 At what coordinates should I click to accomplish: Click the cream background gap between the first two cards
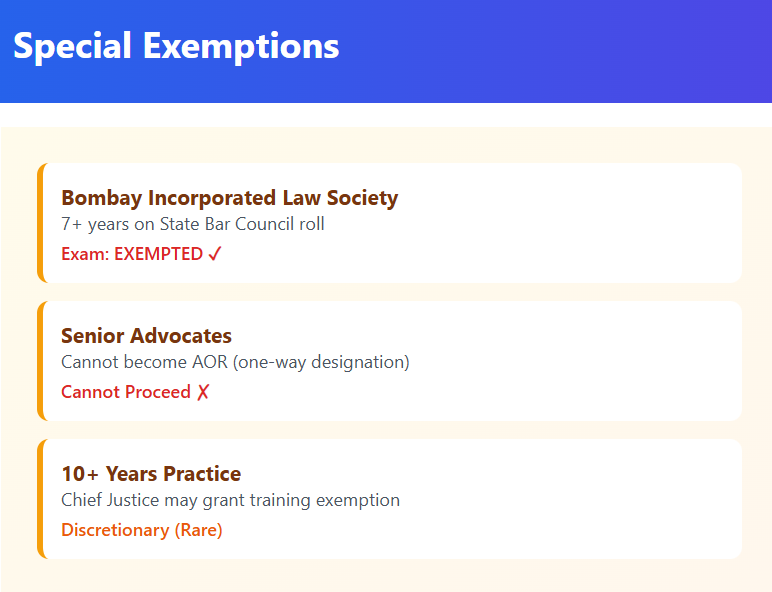point(390,292)
